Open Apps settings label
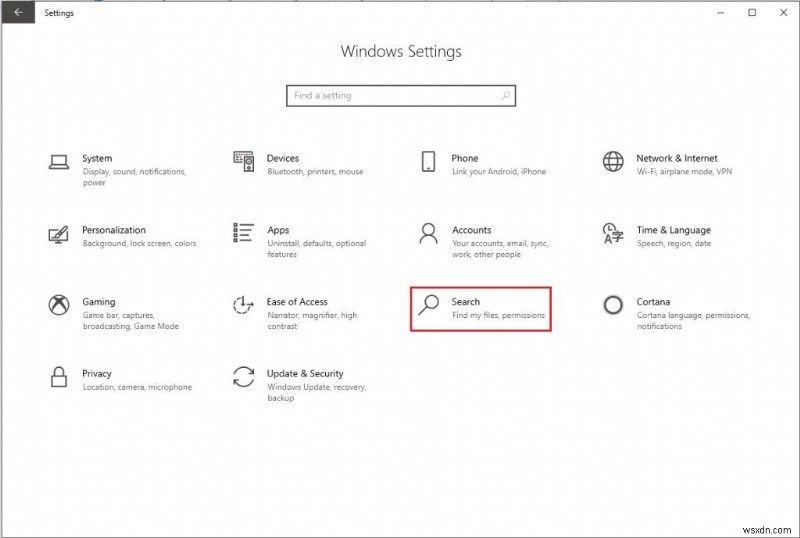Viewport: 800px width, 538px height. (278, 230)
